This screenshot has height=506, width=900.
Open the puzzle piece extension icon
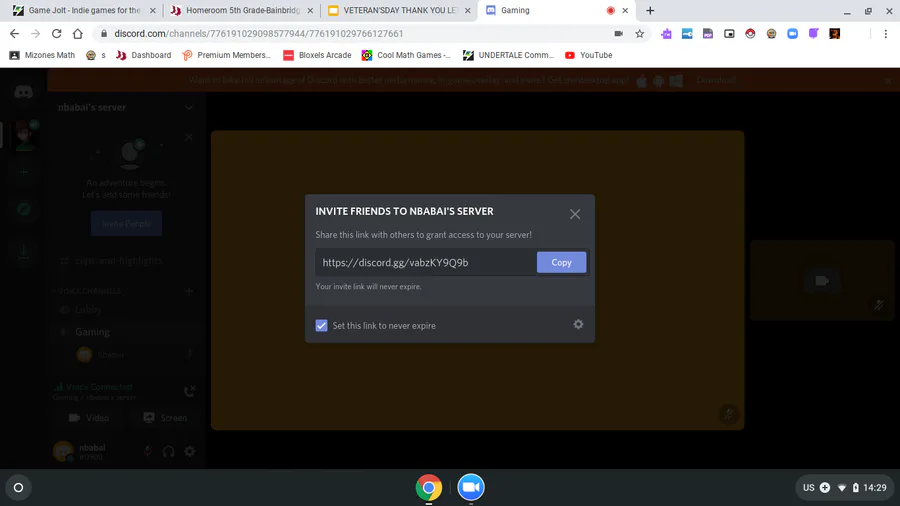pos(666,34)
